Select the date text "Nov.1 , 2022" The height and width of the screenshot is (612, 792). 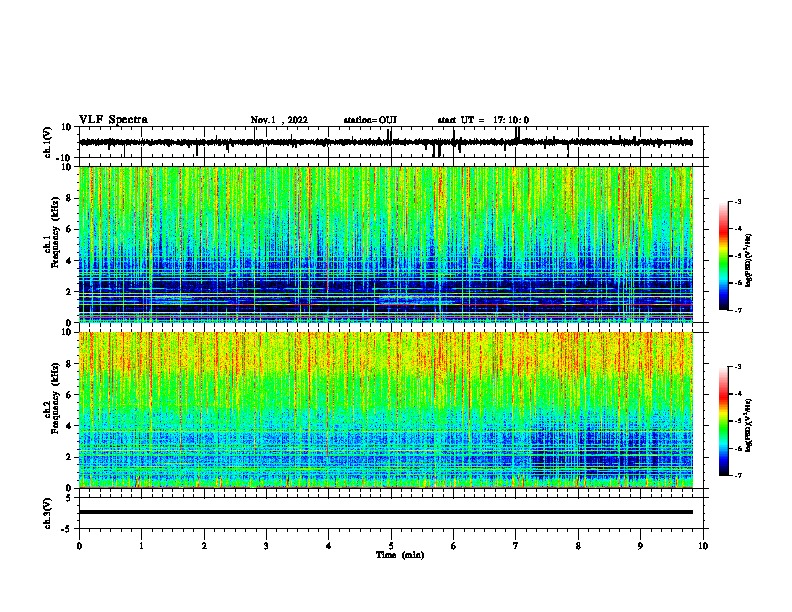(x=279, y=120)
